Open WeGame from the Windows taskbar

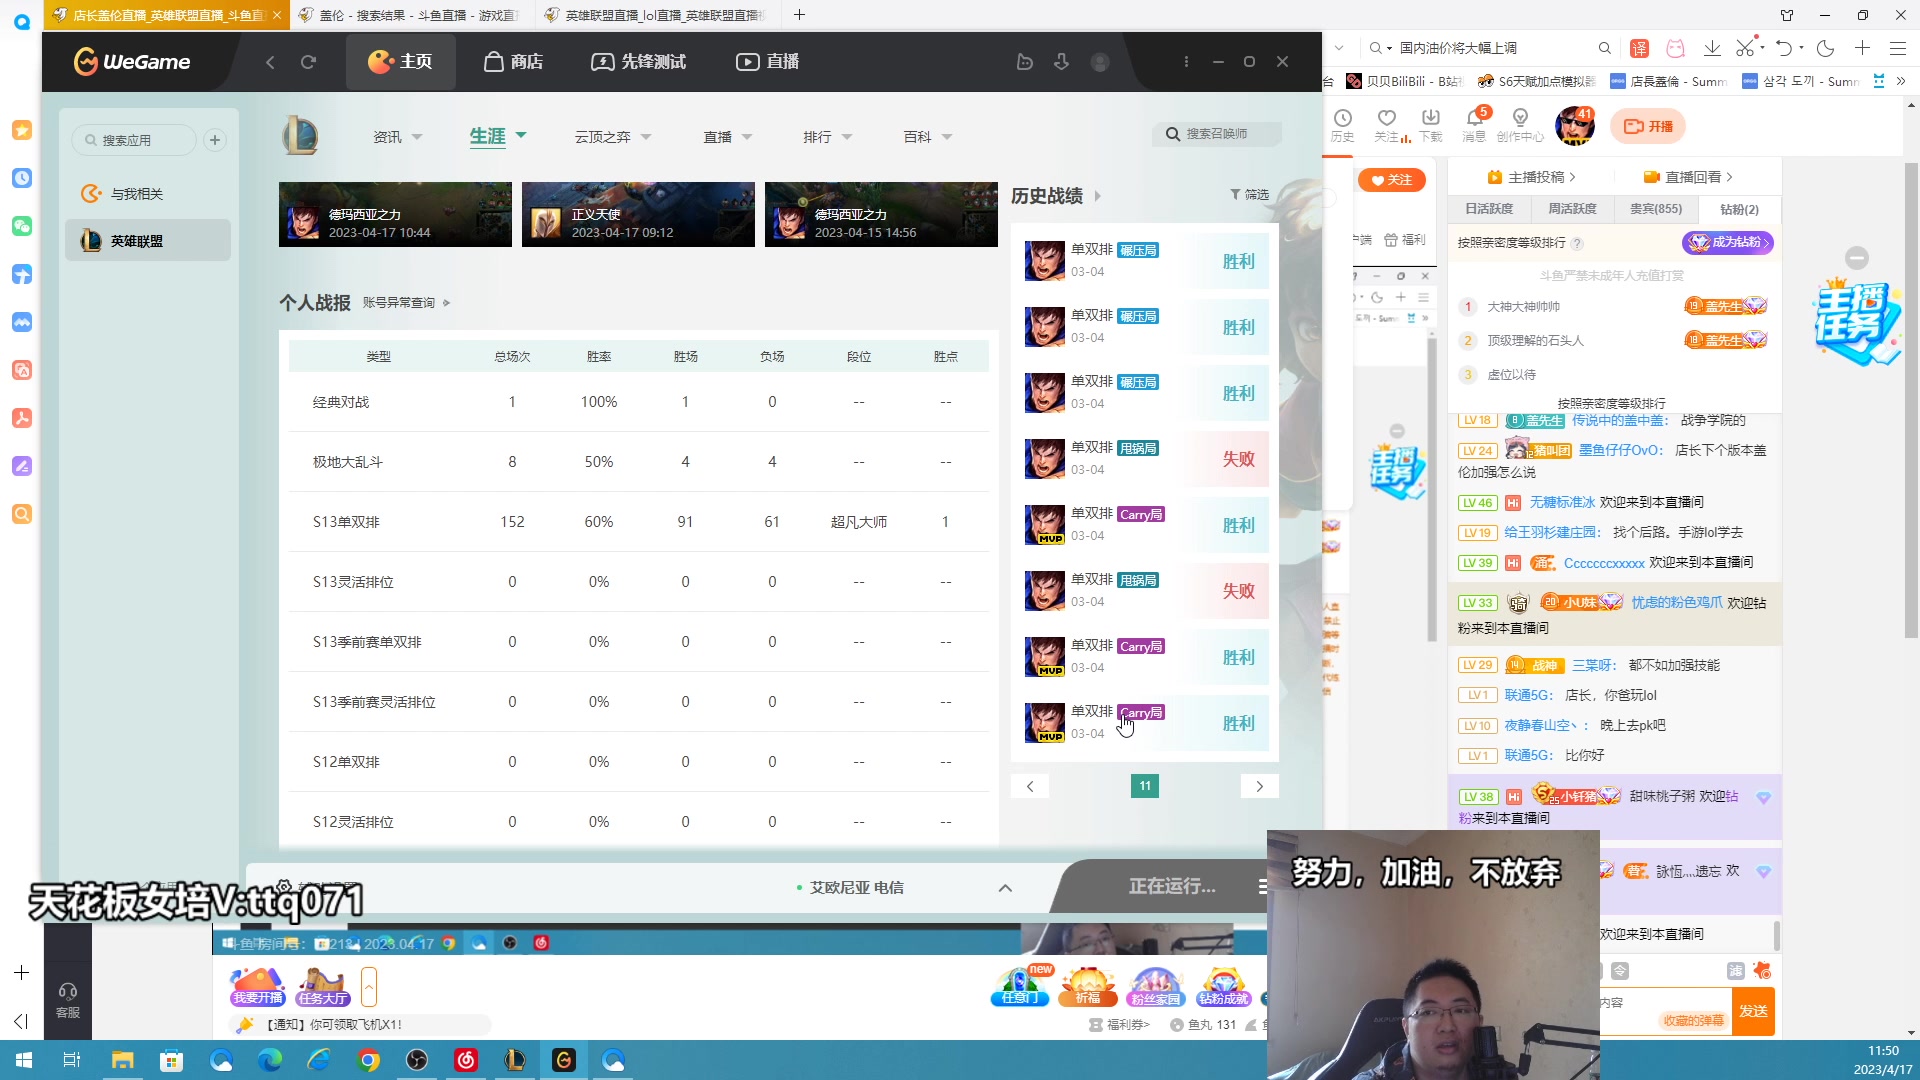pyautogui.click(x=564, y=1060)
